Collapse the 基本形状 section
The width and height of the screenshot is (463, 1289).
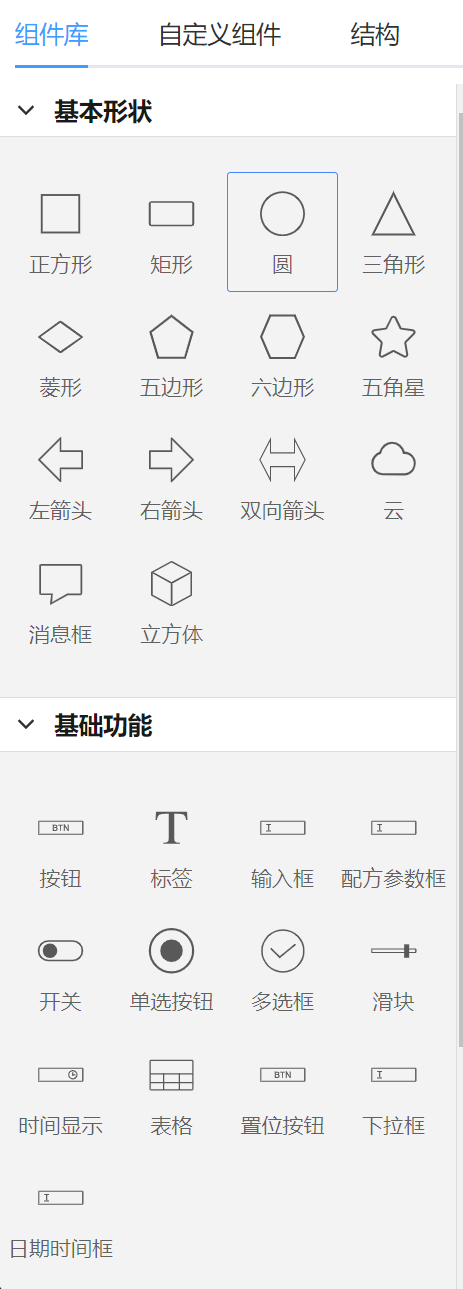(x=26, y=111)
